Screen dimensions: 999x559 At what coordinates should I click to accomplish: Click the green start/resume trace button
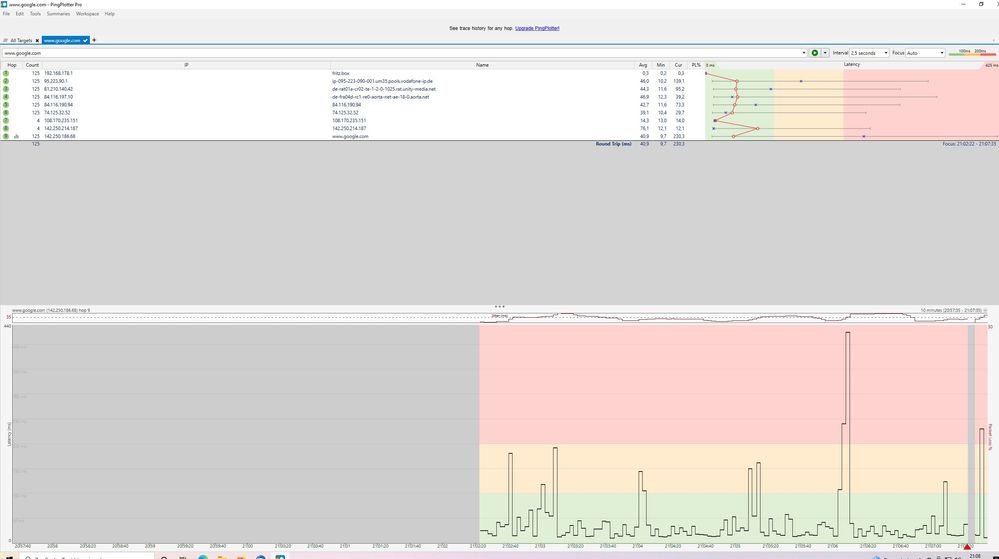814,53
